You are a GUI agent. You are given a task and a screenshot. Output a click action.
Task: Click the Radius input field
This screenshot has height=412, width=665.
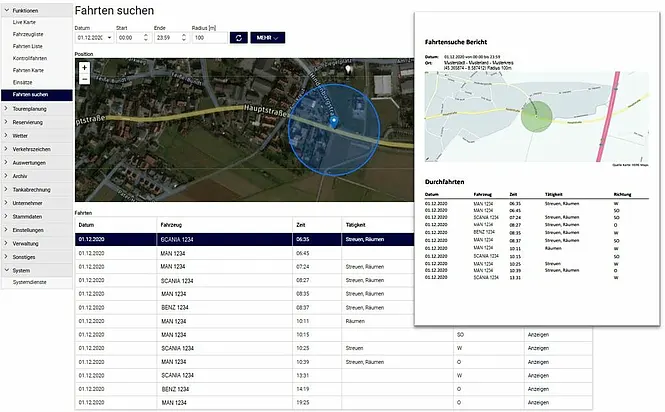click(209, 37)
